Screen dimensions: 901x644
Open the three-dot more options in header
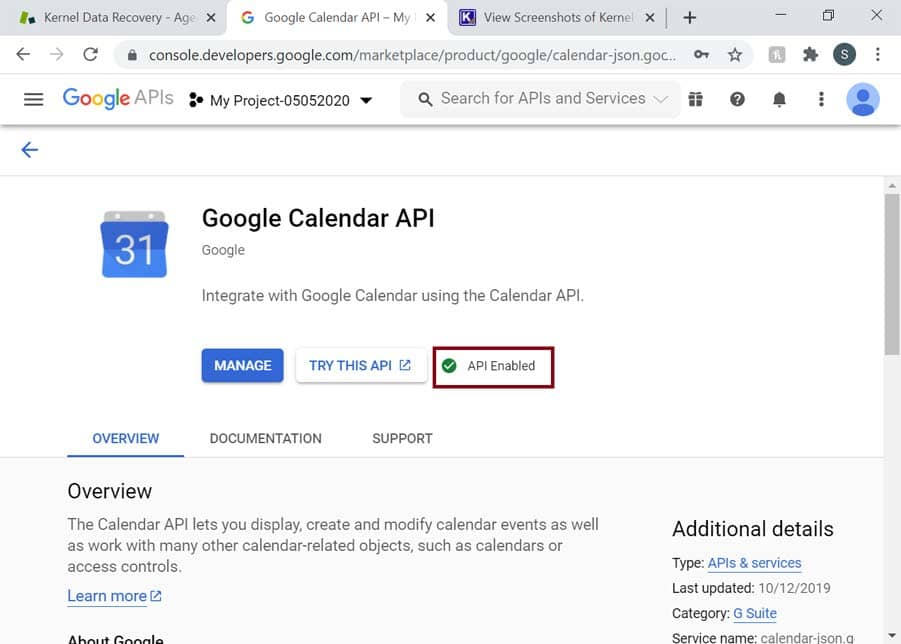tap(821, 99)
